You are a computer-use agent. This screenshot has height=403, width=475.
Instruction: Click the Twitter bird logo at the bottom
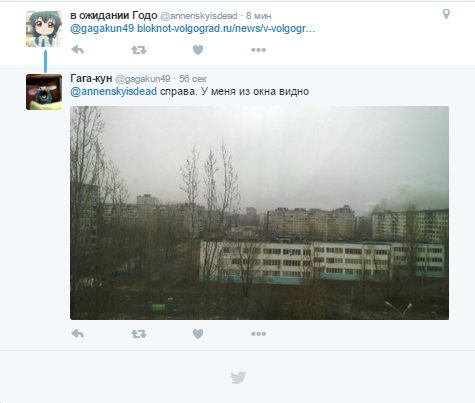(238, 377)
